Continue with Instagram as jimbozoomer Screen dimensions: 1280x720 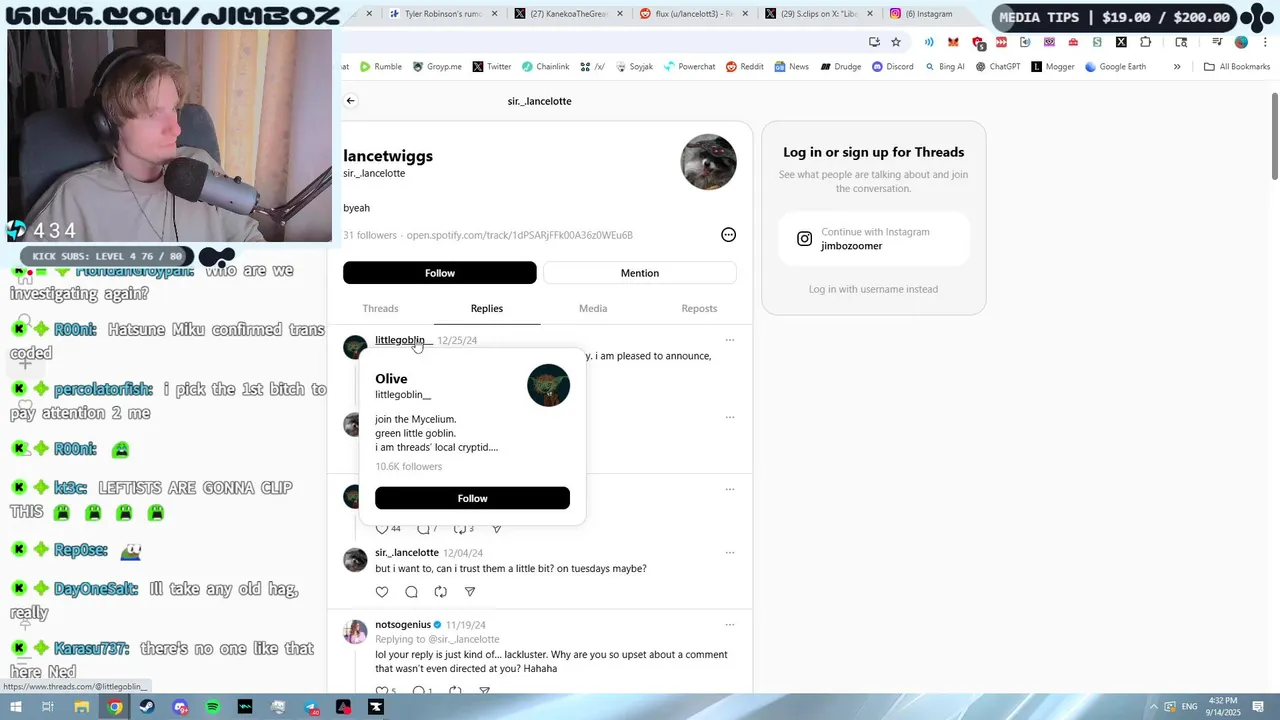point(874,239)
